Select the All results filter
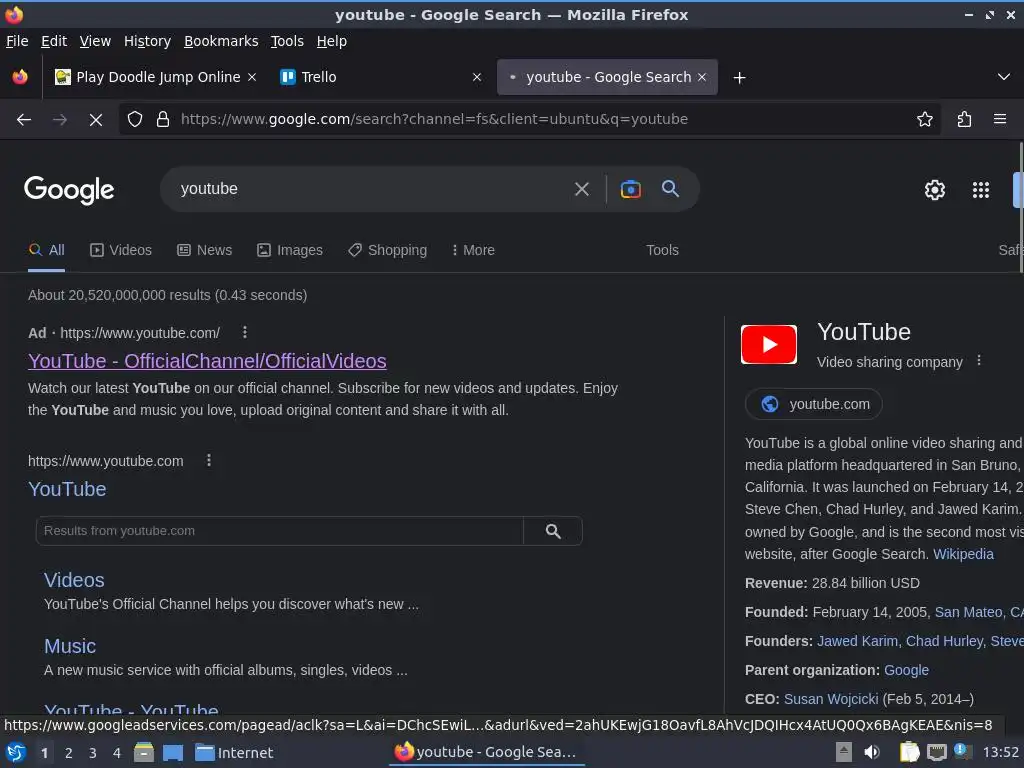Screen dimensions: 1024x768 46,250
